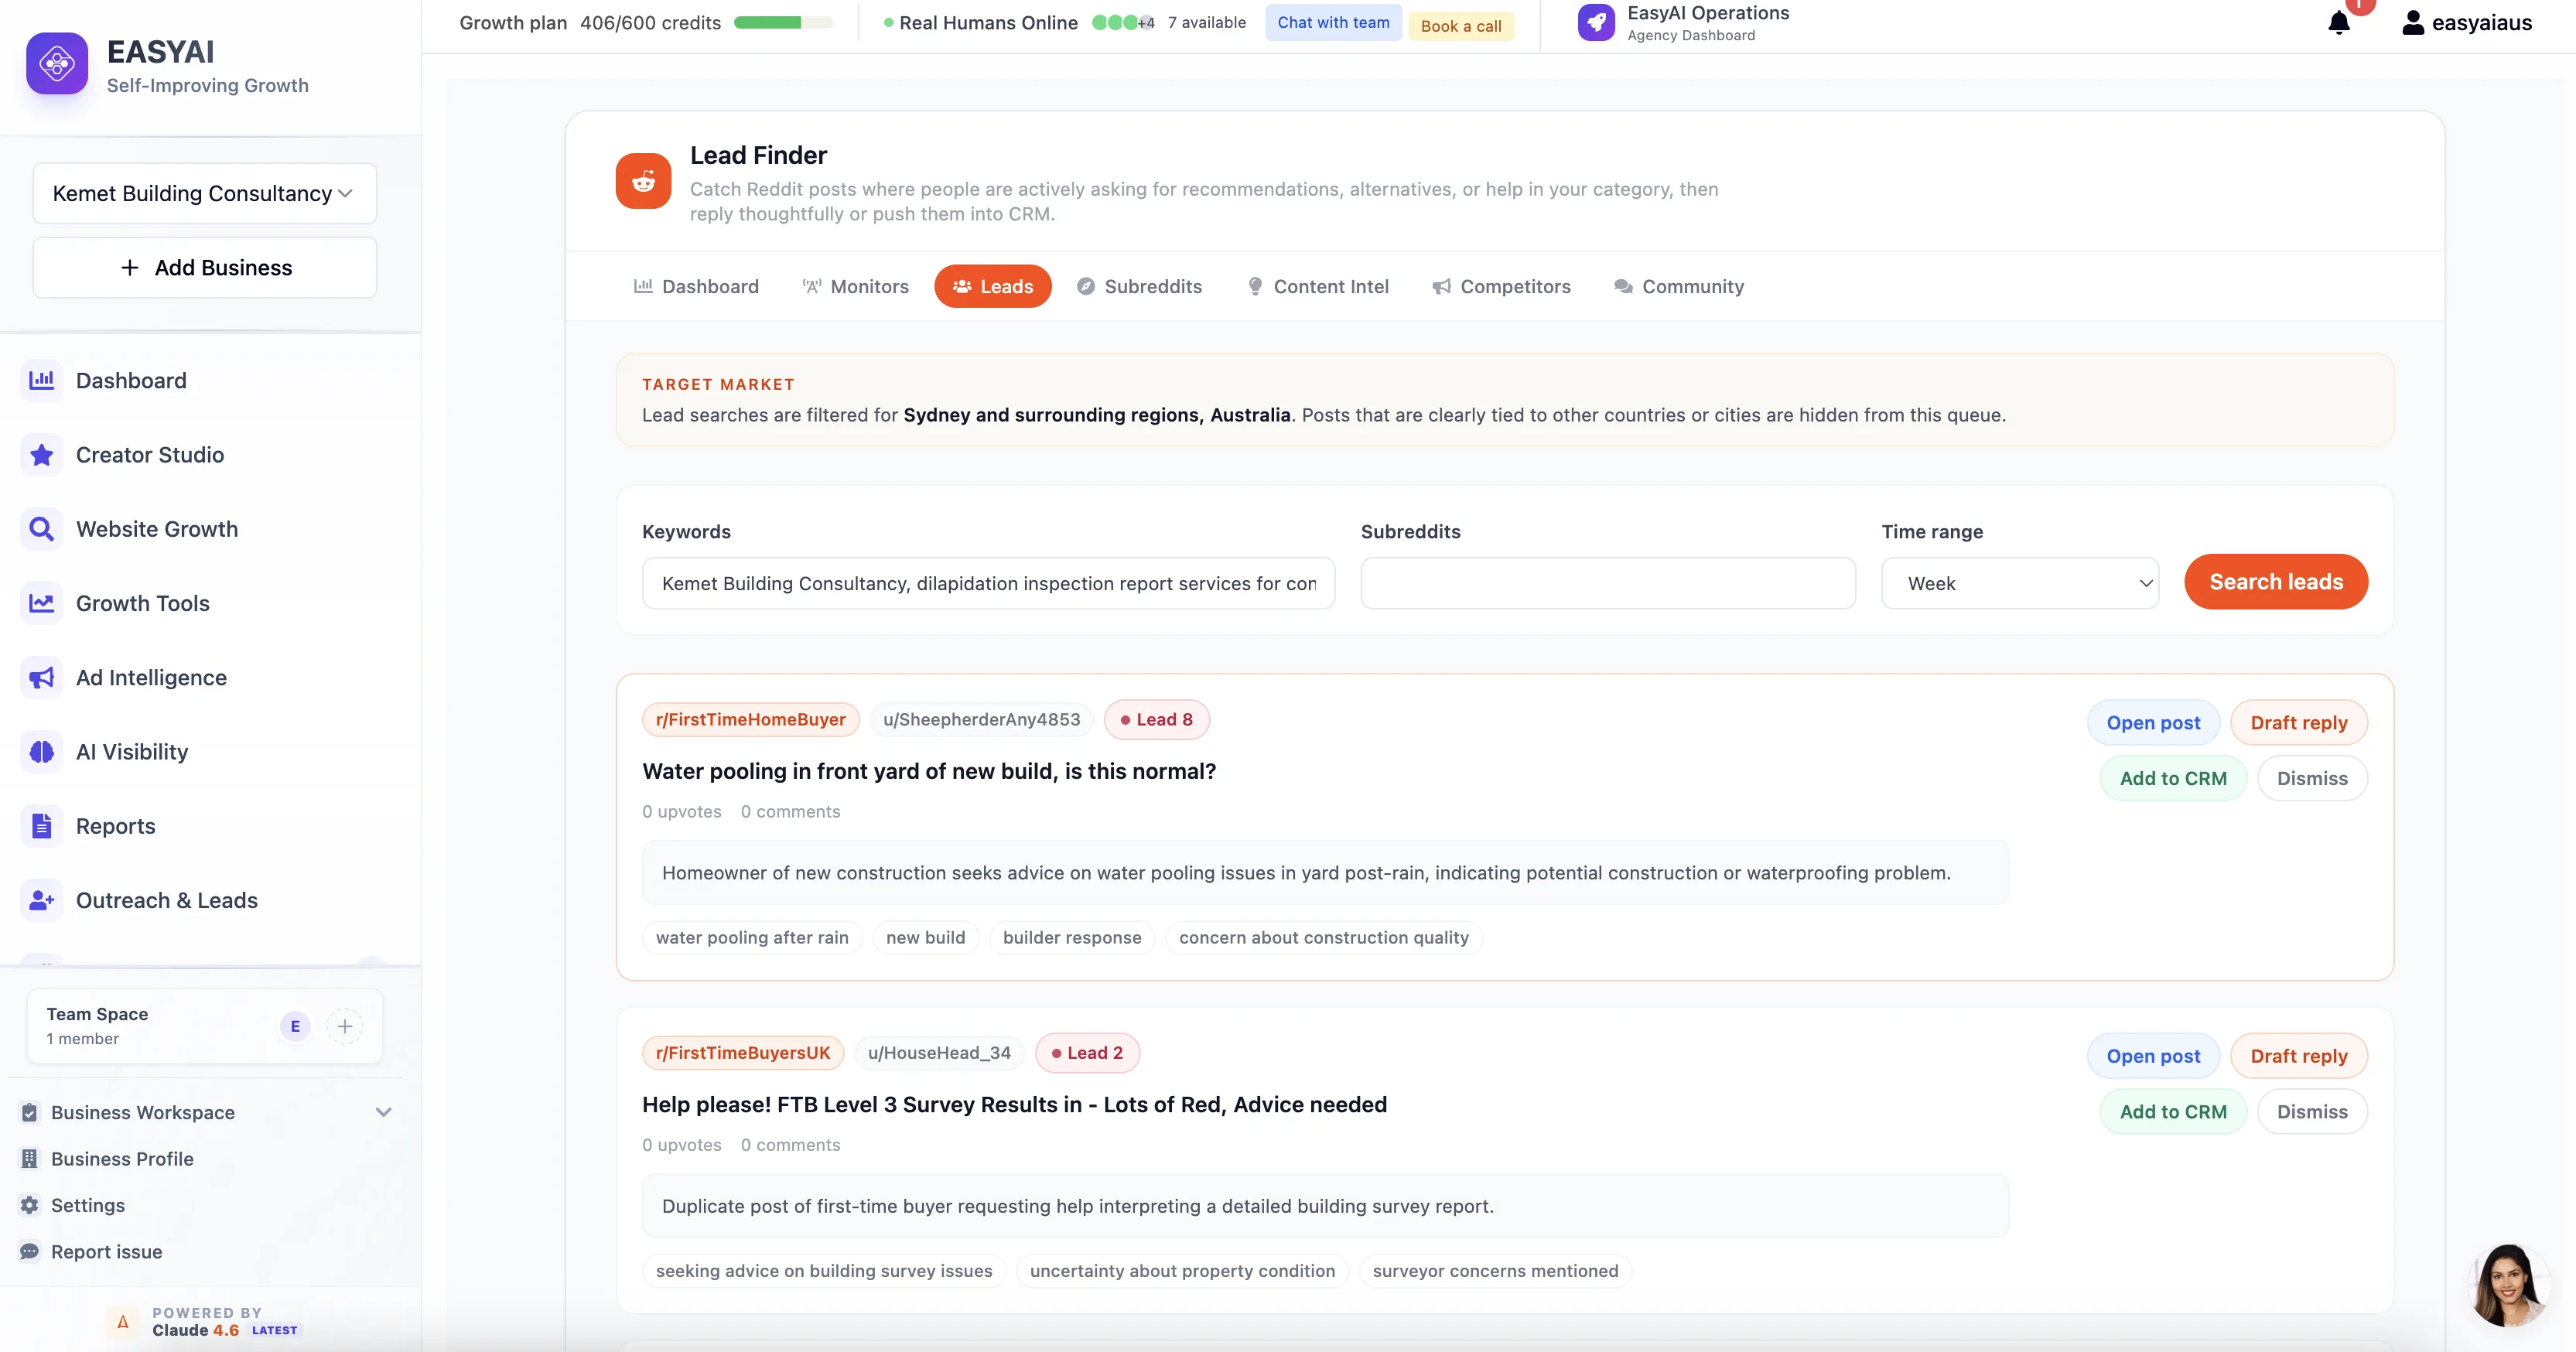Select Ad Intelligence in the sidebar

(x=151, y=677)
